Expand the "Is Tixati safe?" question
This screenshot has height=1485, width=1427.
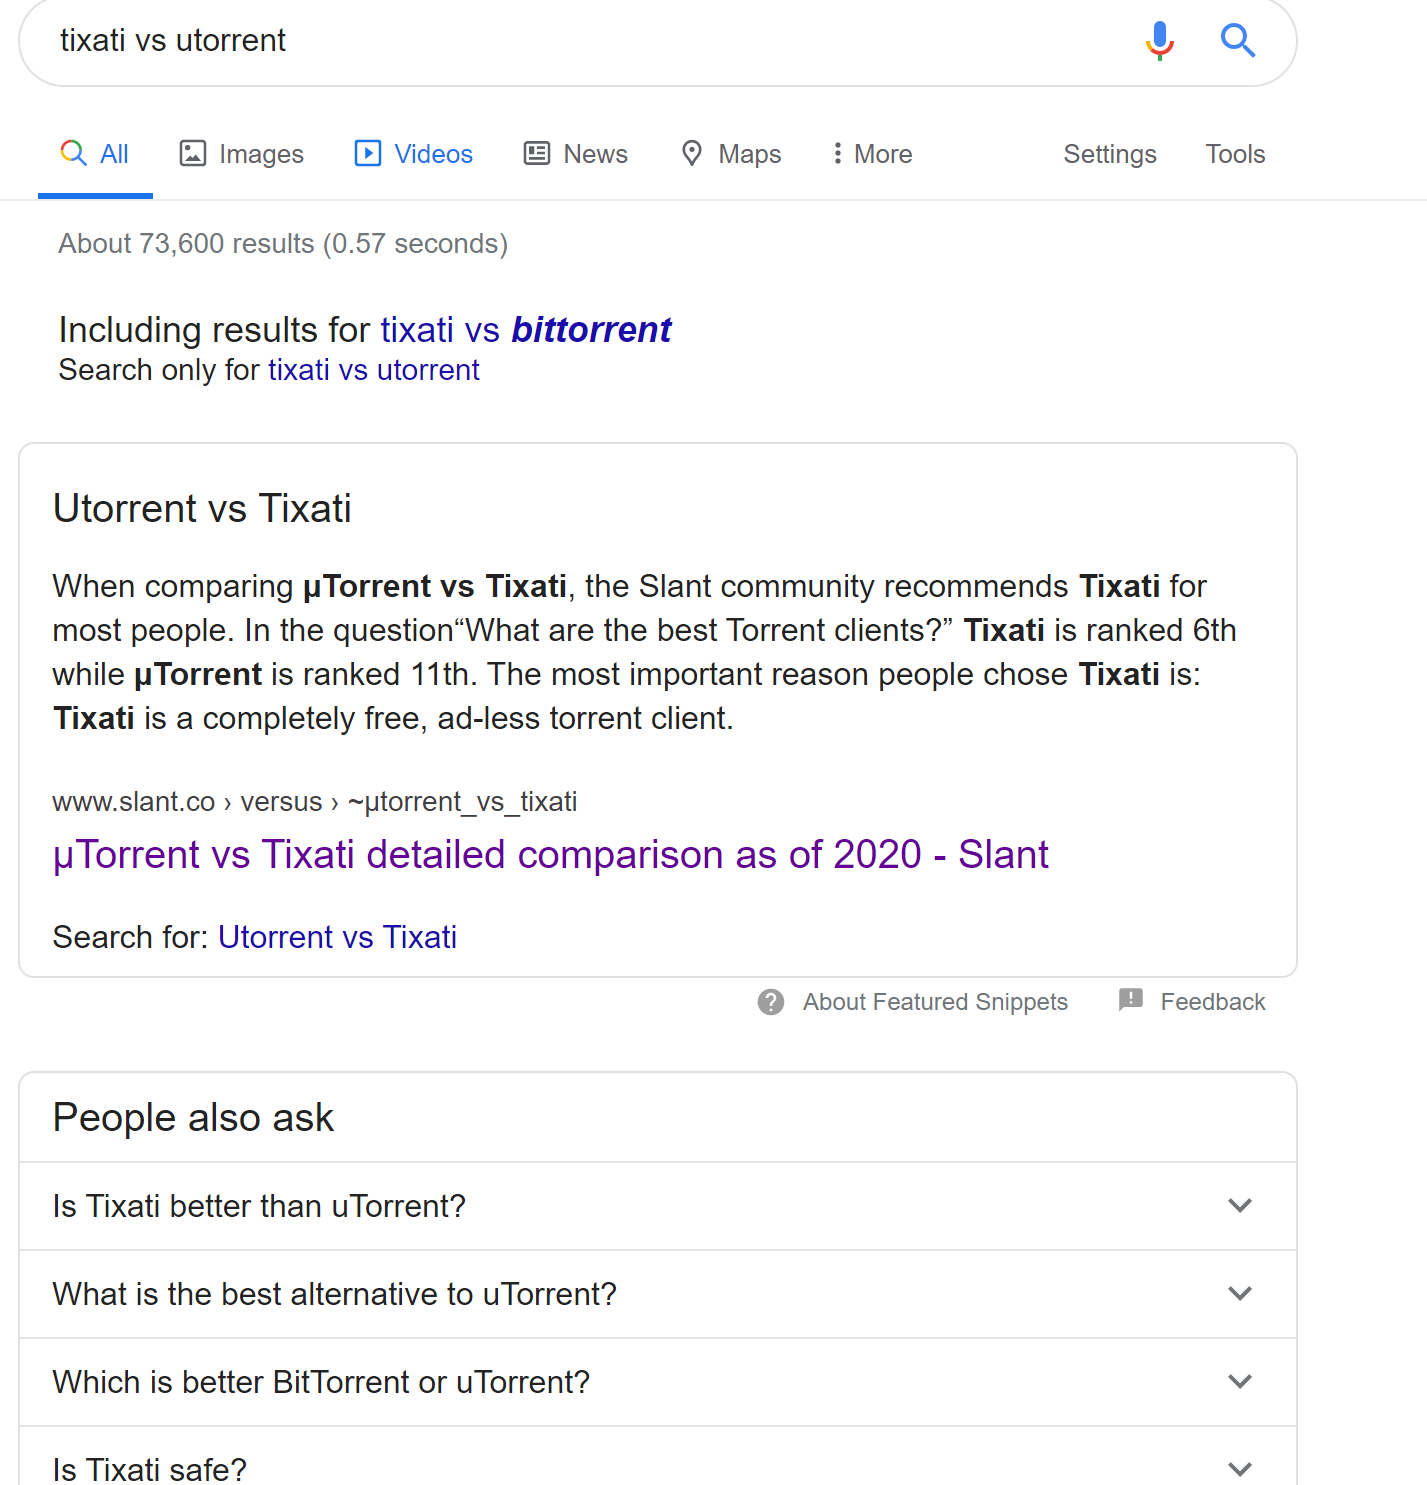(1239, 1468)
